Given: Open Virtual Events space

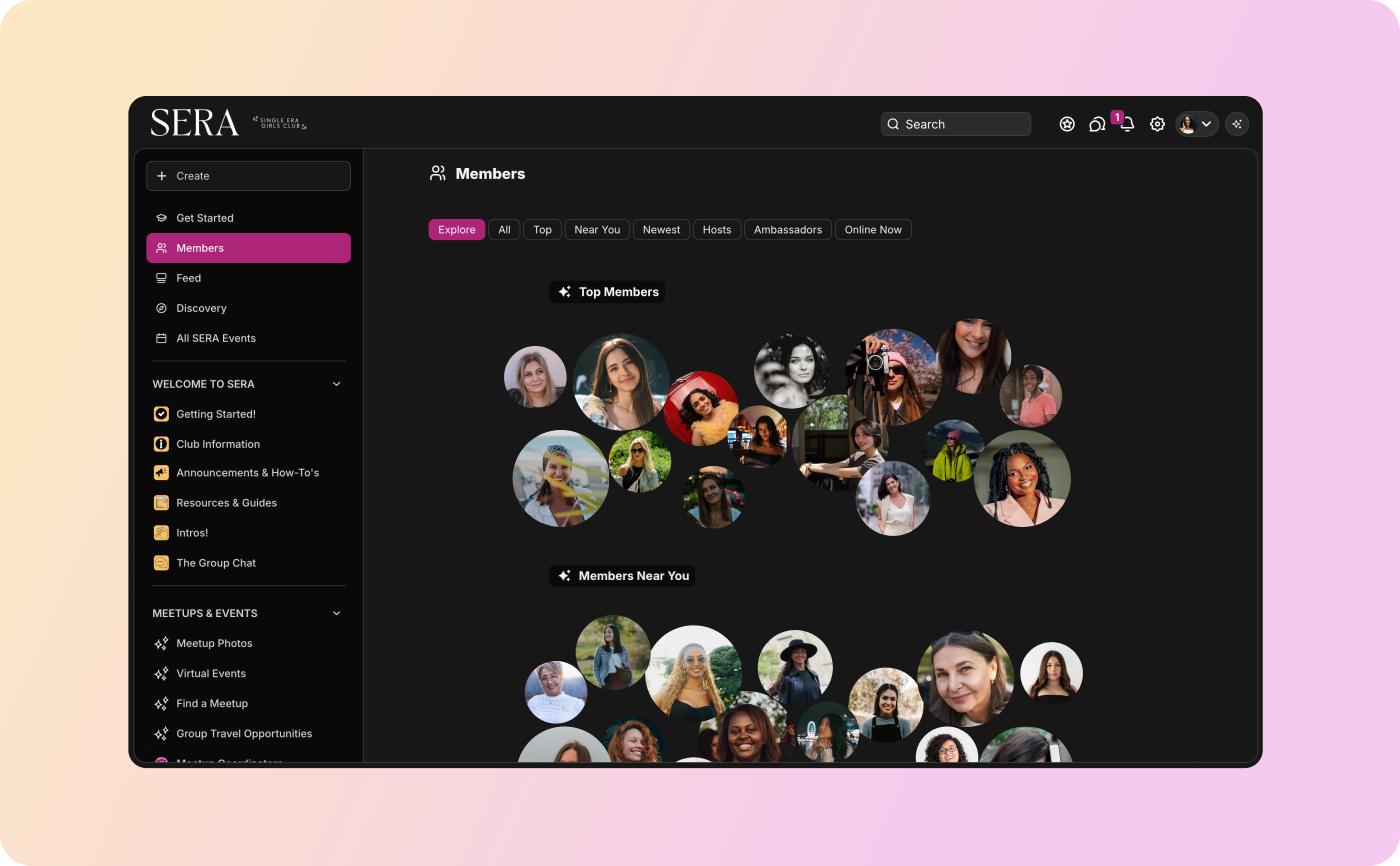Looking at the screenshot, I should tap(248, 673).
